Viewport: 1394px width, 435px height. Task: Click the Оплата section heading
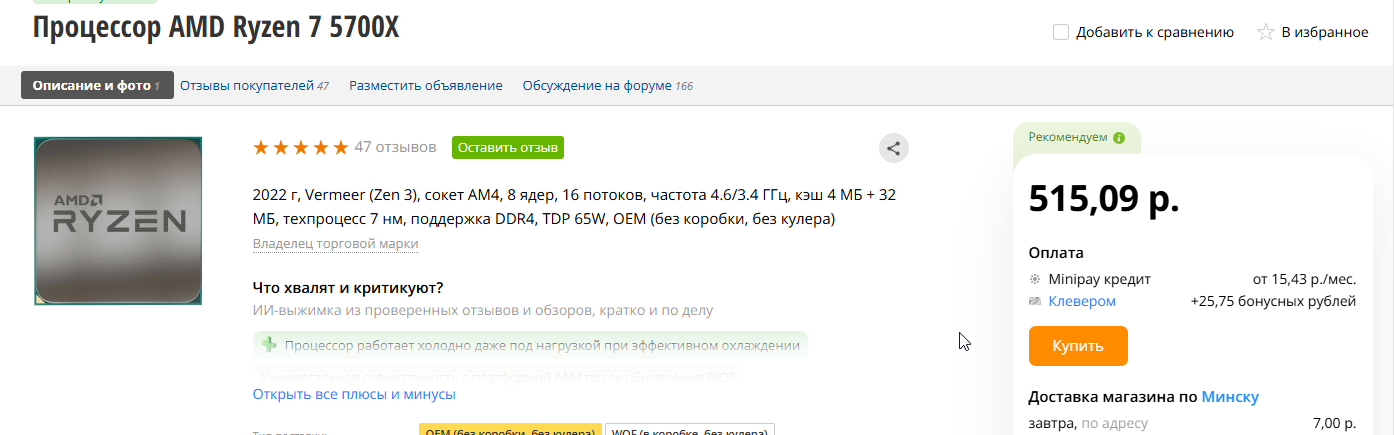[x=1056, y=253]
